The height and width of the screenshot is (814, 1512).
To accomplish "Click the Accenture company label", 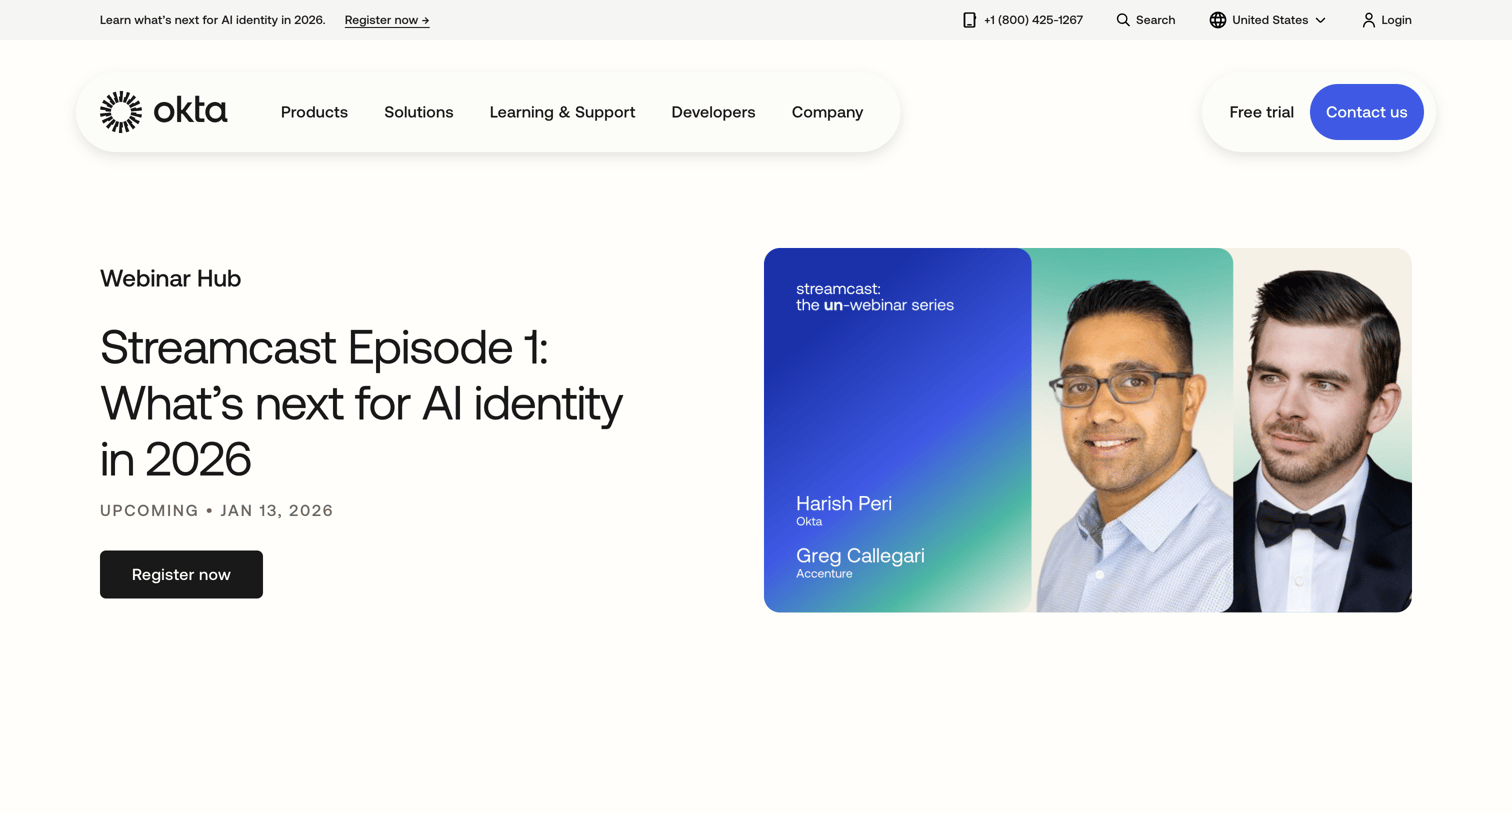I will point(824,574).
